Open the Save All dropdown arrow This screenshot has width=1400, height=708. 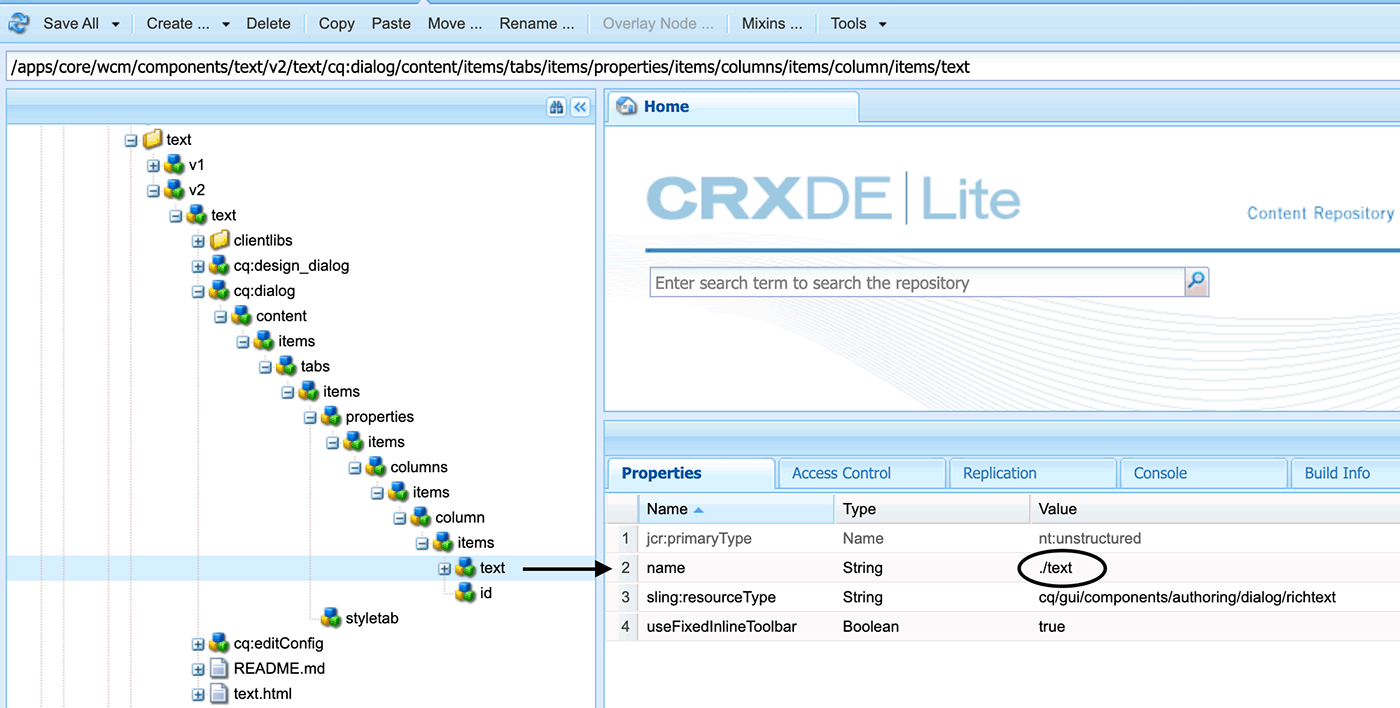click(116, 24)
